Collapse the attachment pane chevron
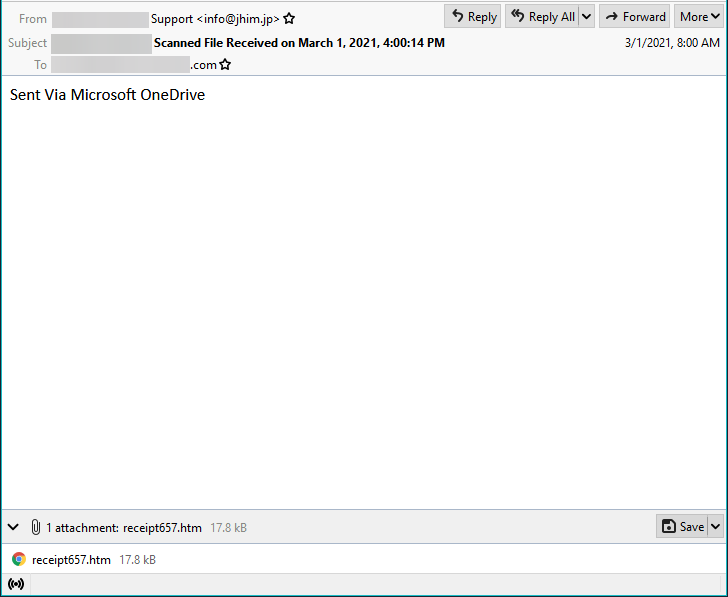This screenshot has height=597, width=728. [x=14, y=527]
